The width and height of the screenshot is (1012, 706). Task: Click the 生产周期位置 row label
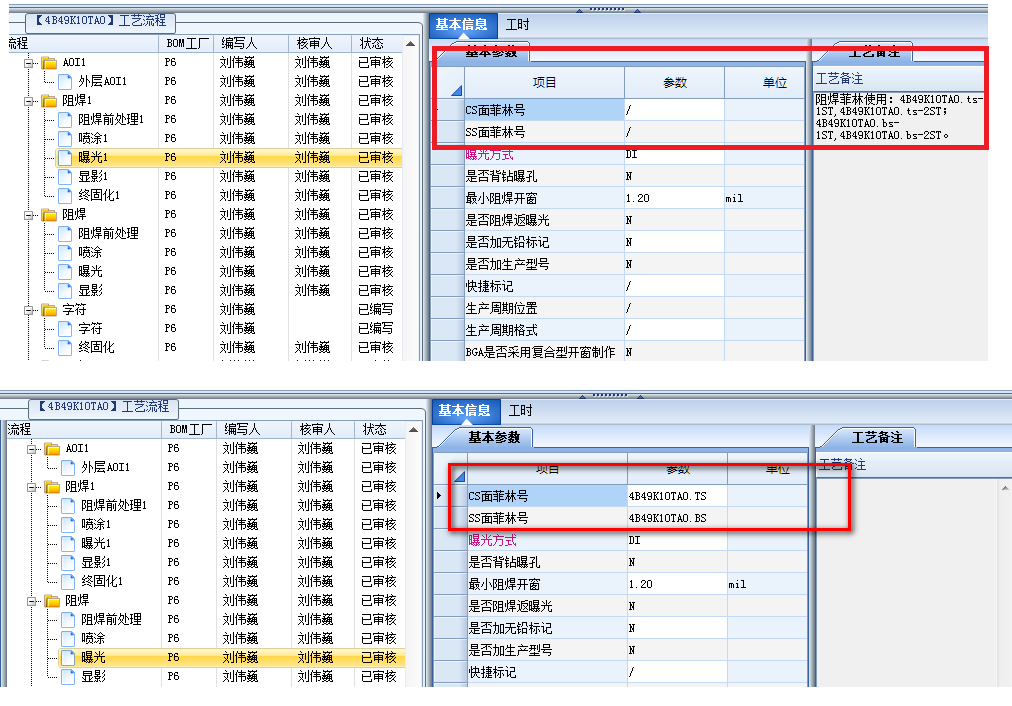point(501,308)
